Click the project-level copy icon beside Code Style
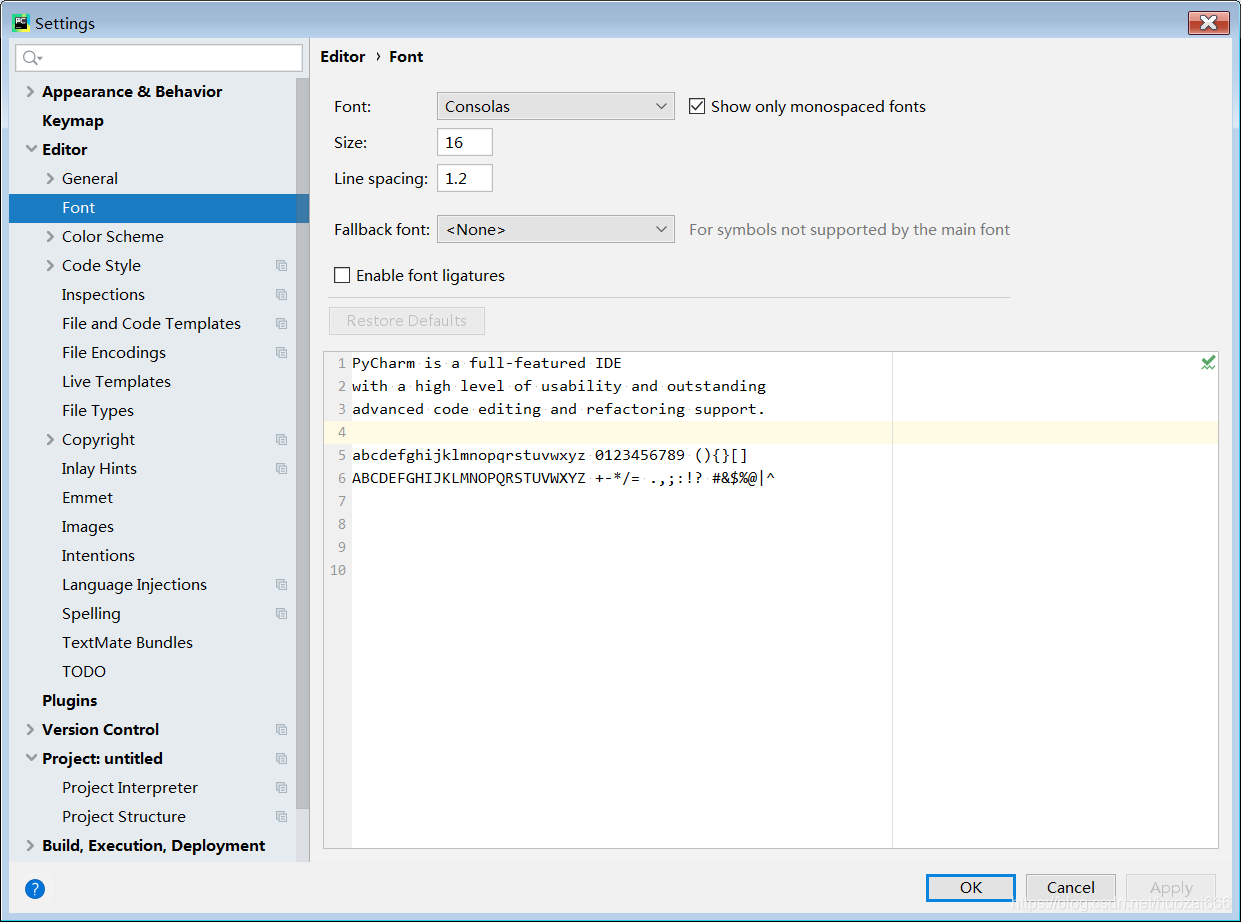1241x922 pixels. tap(281, 266)
